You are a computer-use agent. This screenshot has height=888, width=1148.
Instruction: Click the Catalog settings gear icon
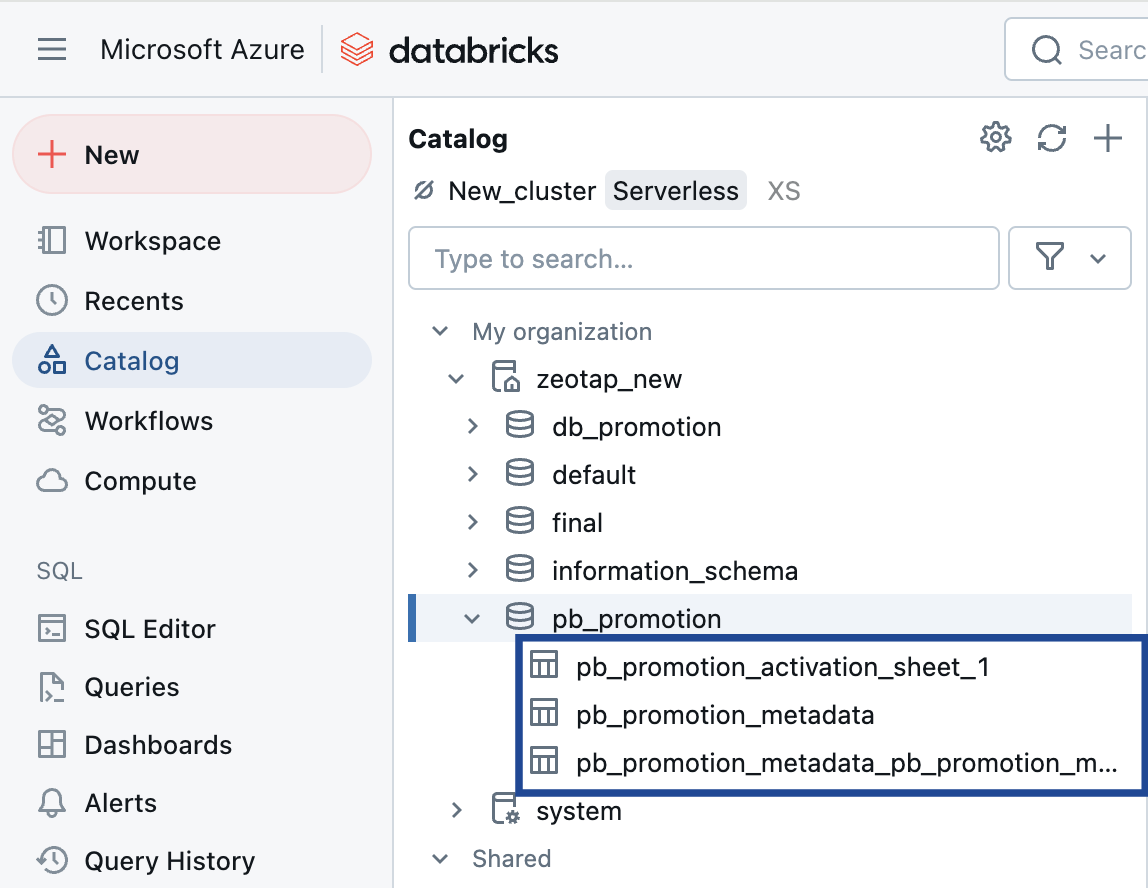pos(995,138)
